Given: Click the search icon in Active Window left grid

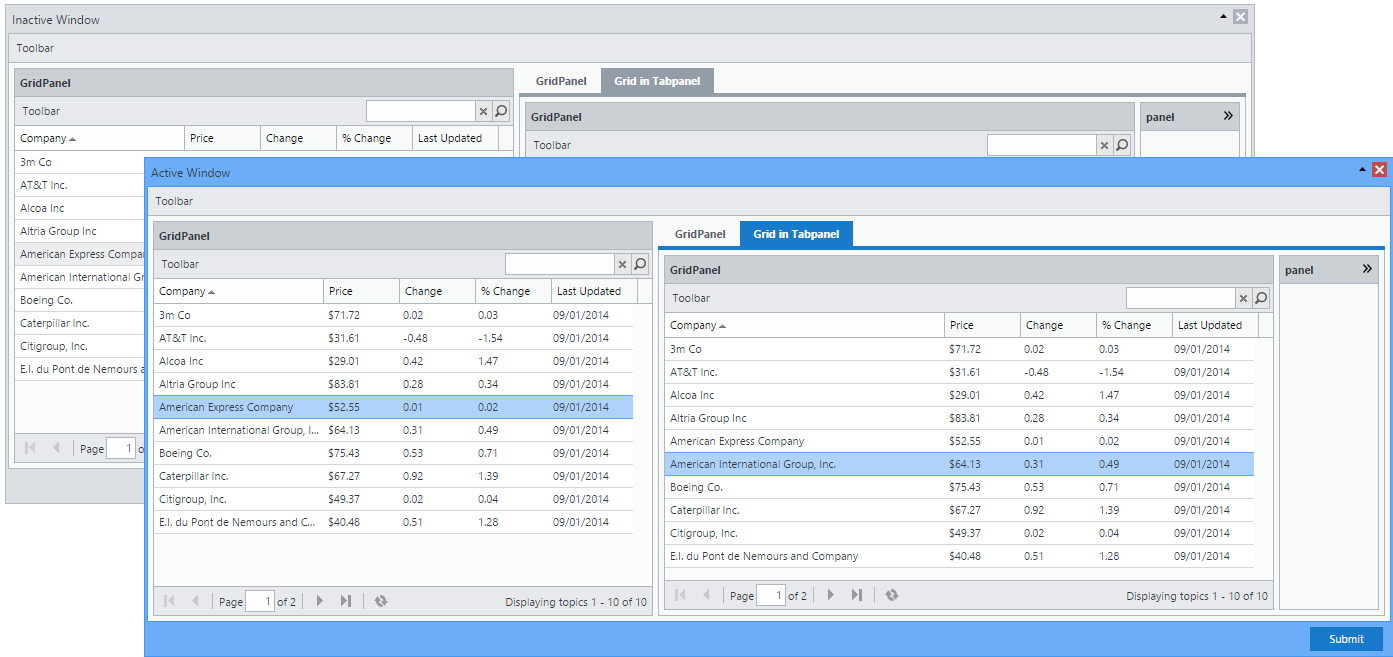Looking at the screenshot, I should coord(641,264).
